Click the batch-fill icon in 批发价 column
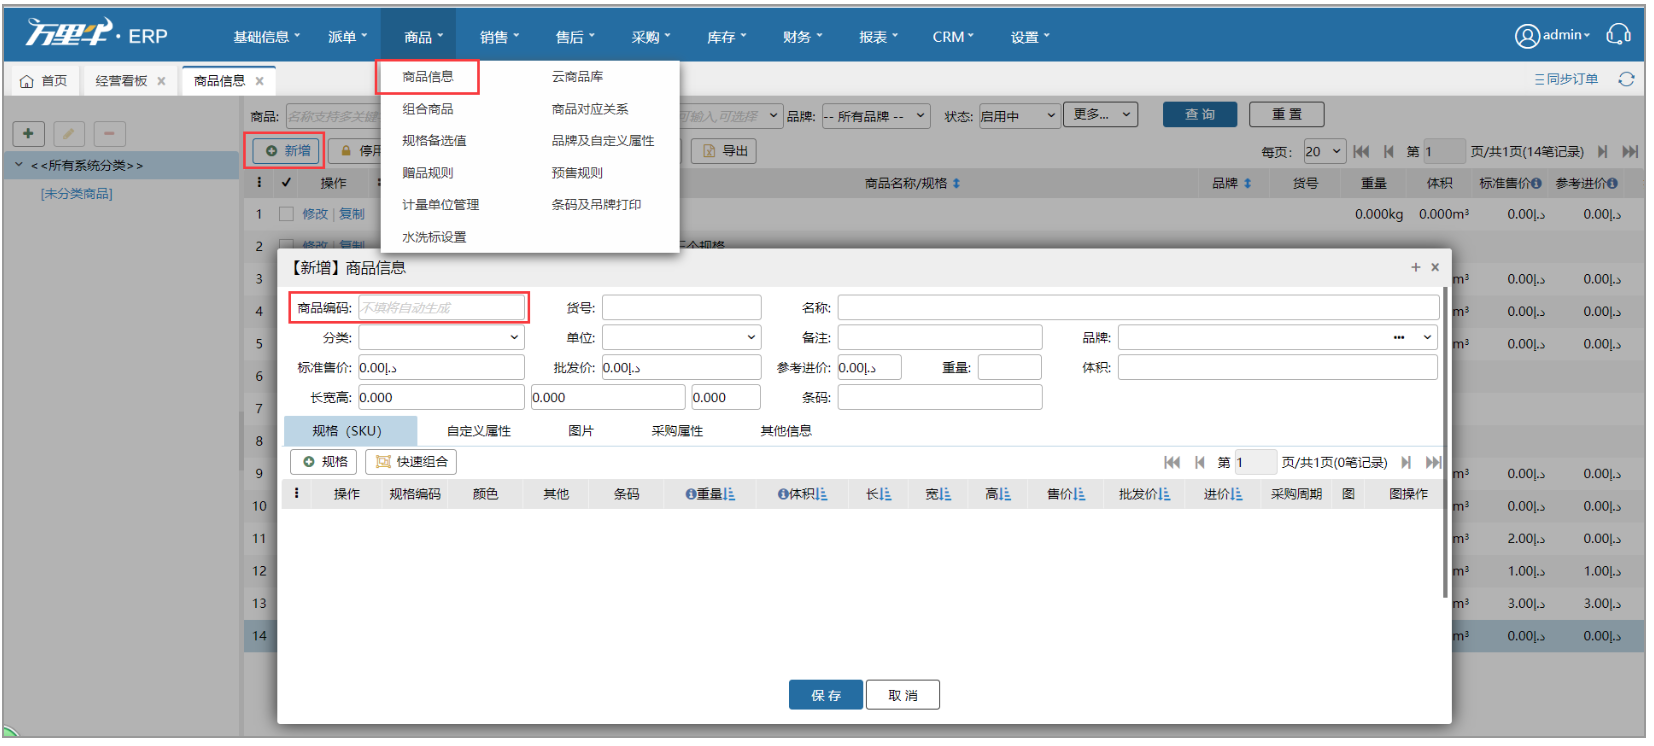The width and height of the screenshot is (1654, 746). click(x=1164, y=494)
